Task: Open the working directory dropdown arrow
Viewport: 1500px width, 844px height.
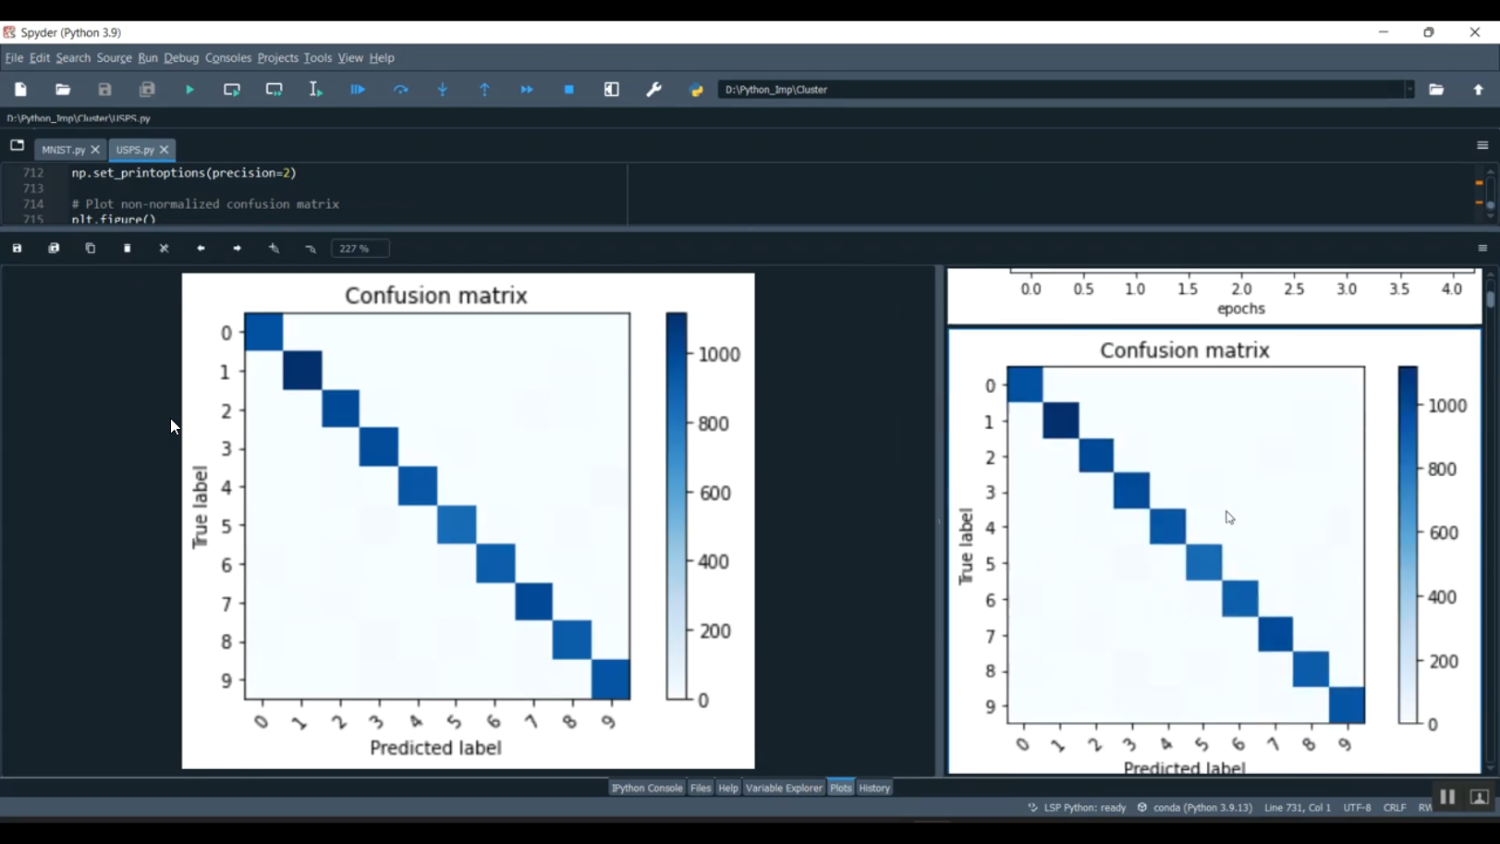Action: click(1409, 89)
